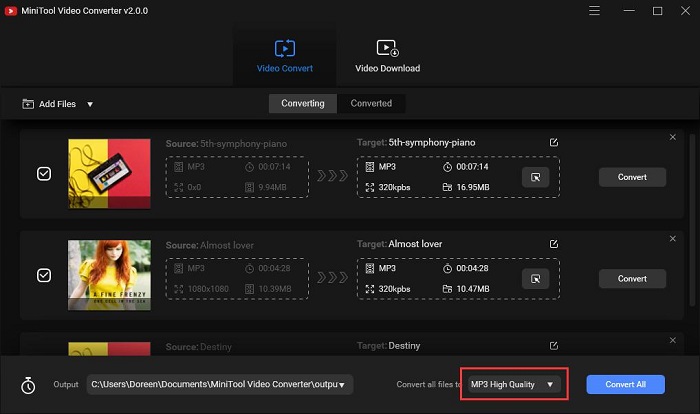Click the Target: Destiny label
This screenshot has height=414, width=700.
388,346
